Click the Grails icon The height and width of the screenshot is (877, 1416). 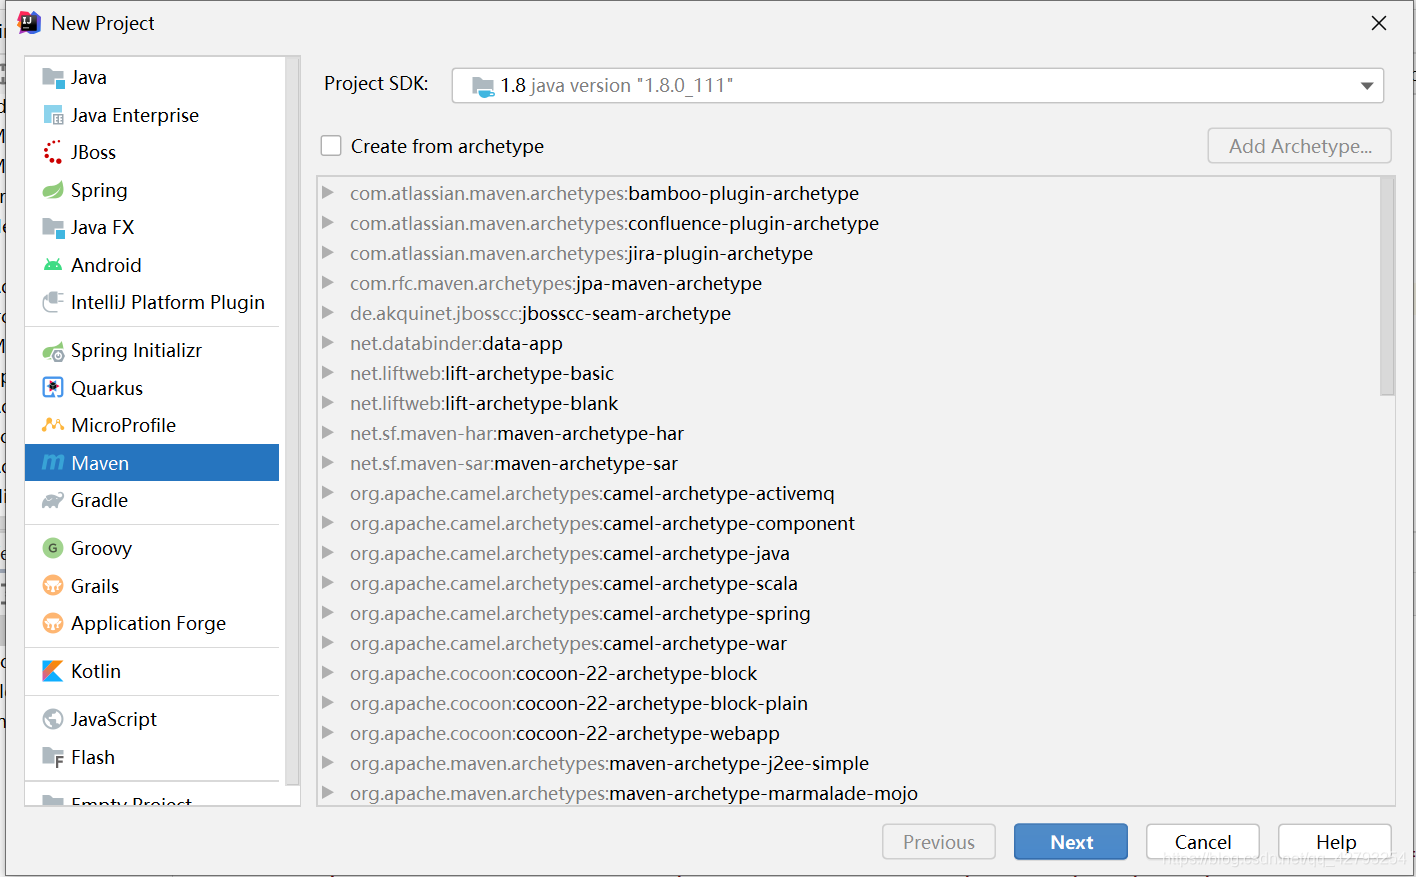tap(53, 586)
